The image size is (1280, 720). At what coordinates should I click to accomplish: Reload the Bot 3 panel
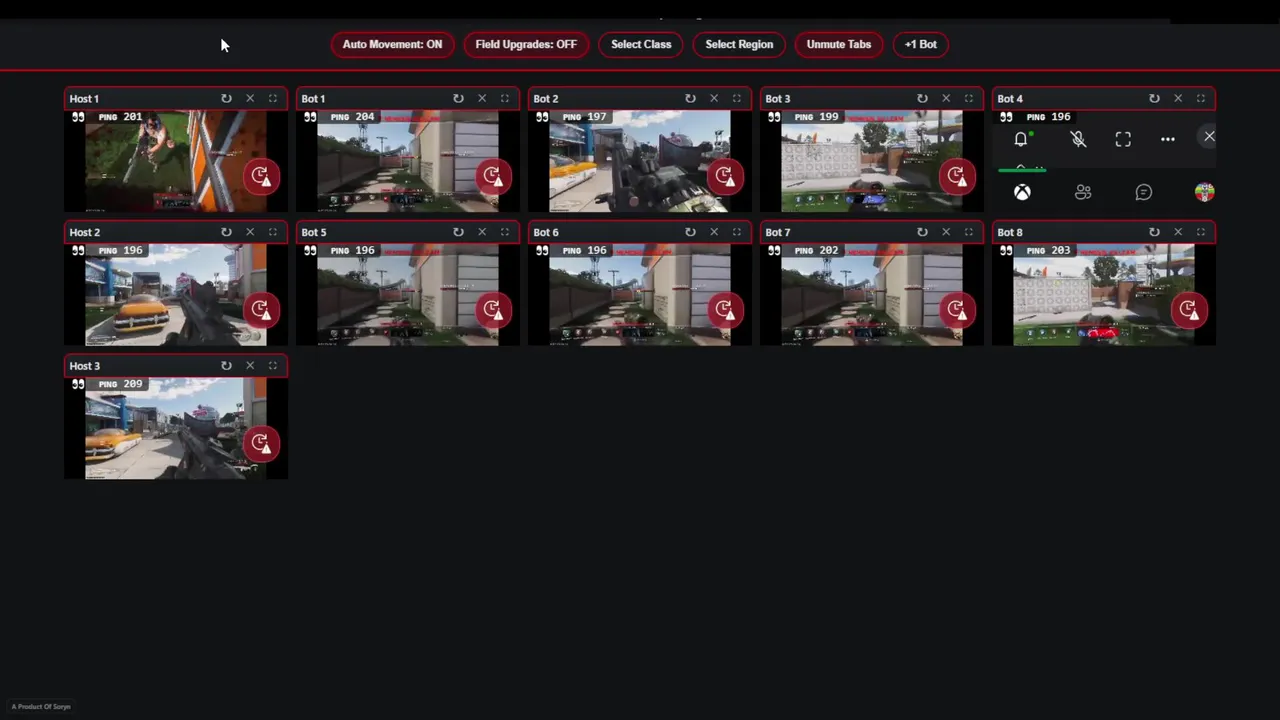pyautogui.click(x=922, y=98)
